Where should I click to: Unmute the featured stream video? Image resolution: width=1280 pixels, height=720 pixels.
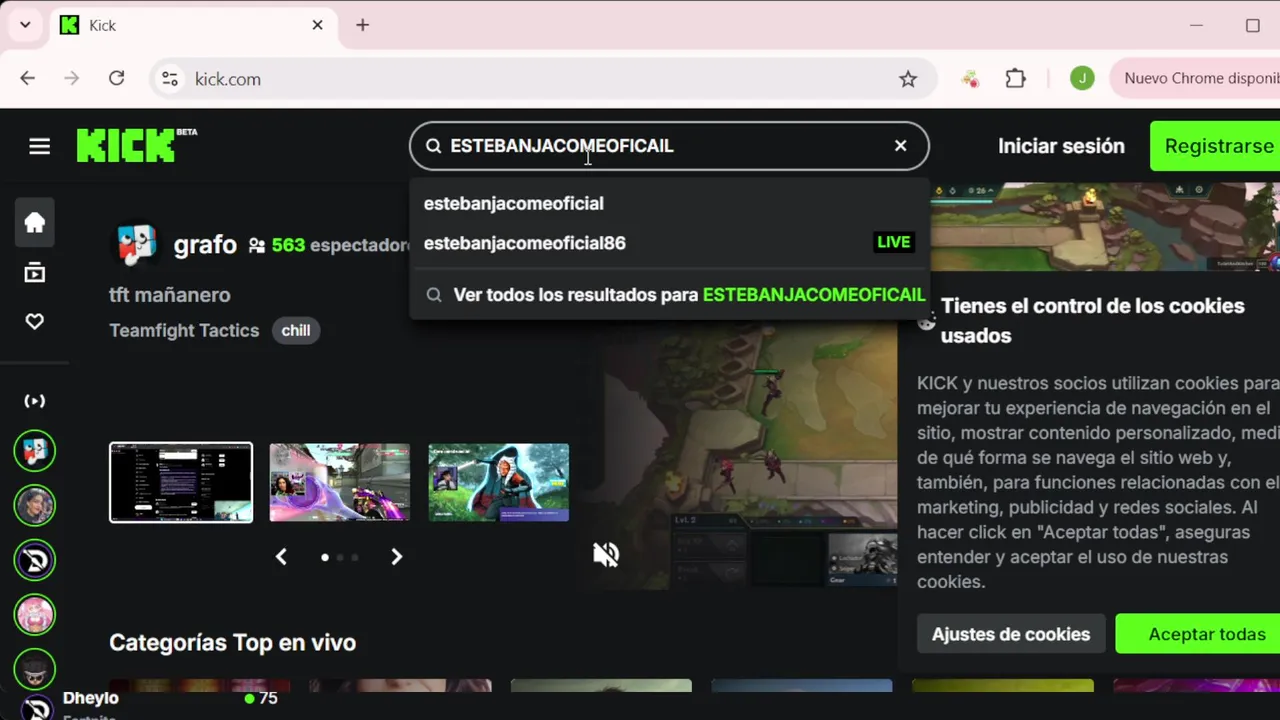pyautogui.click(x=606, y=554)
